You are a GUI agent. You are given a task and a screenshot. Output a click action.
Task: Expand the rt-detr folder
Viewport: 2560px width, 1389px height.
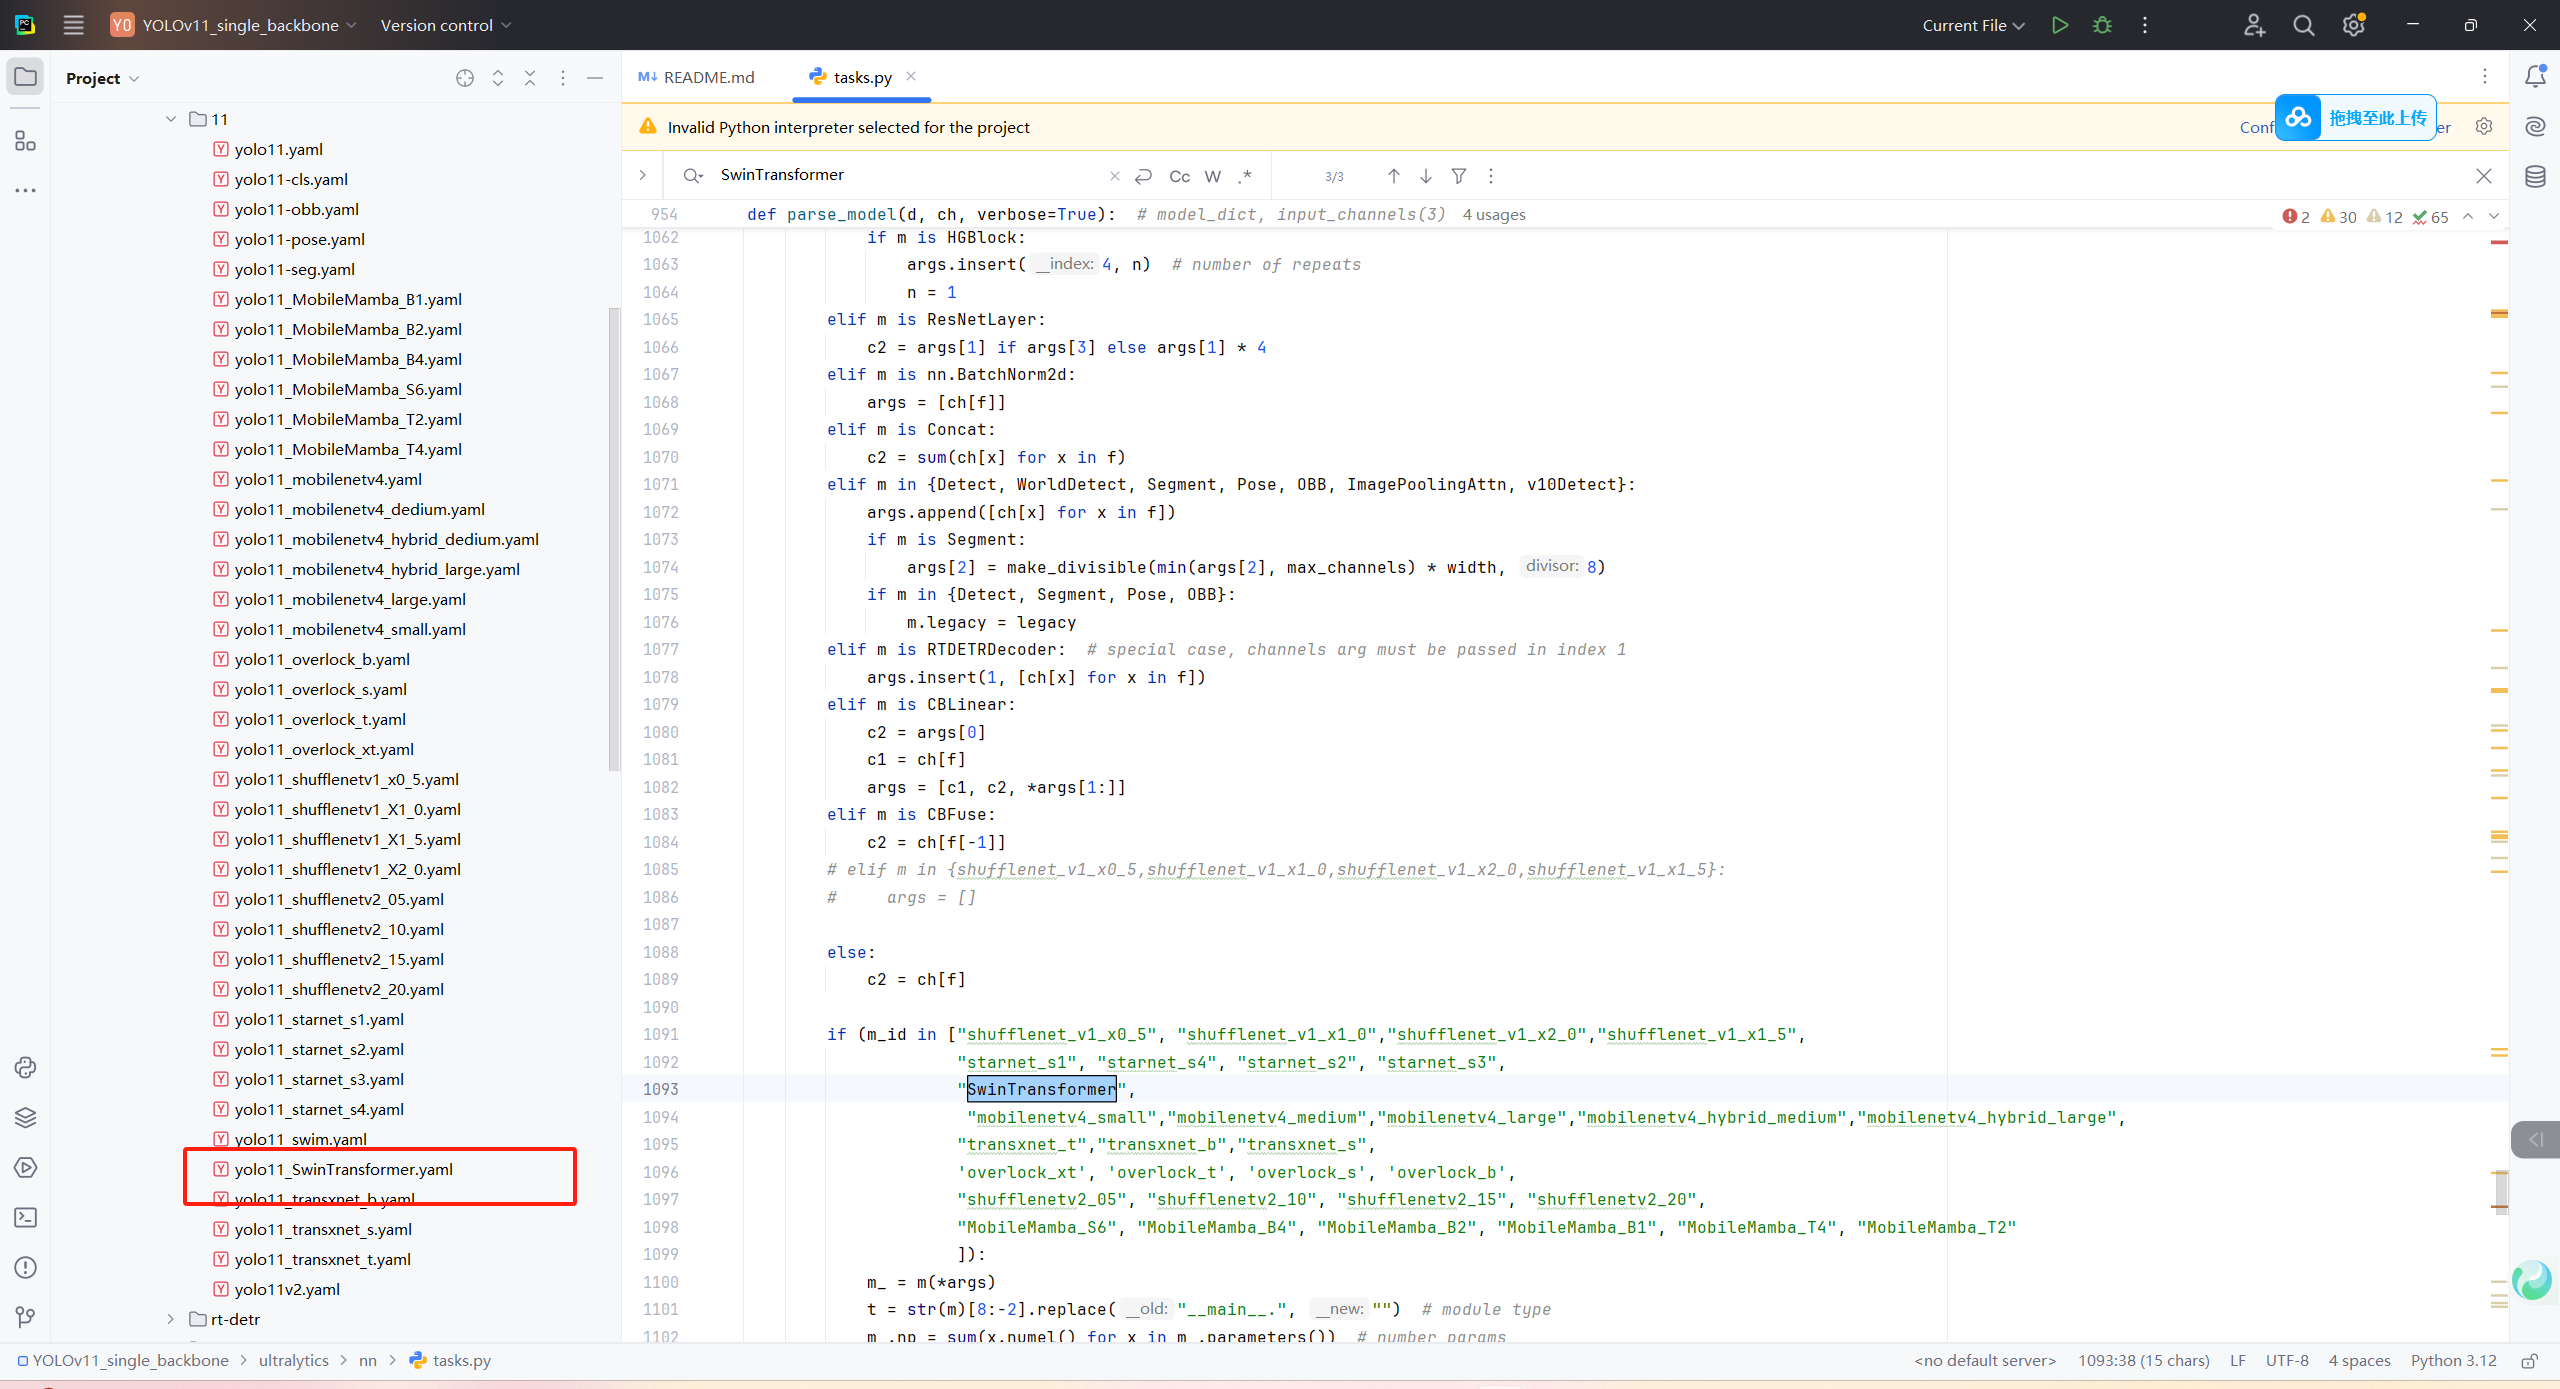tap(171, 1319)
